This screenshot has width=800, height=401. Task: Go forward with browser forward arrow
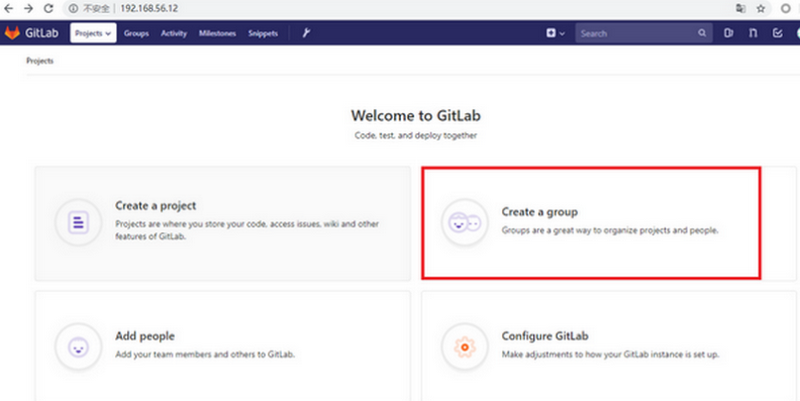(29, 9)
